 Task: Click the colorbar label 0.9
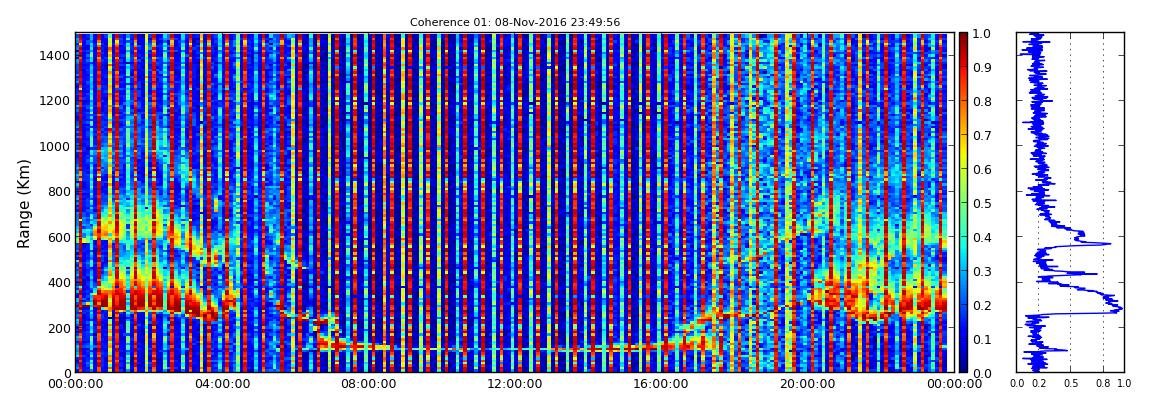coord(981,67)
